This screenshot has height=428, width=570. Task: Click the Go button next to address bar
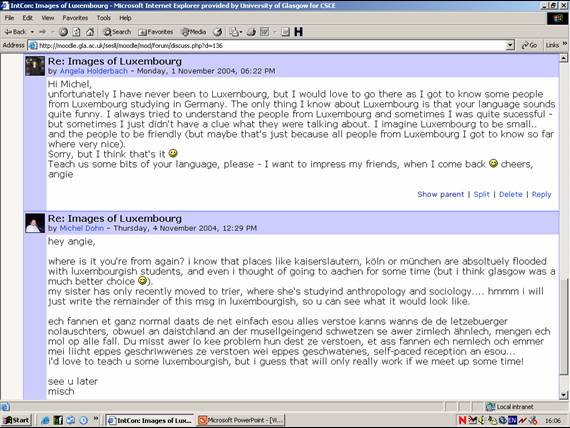529,45
